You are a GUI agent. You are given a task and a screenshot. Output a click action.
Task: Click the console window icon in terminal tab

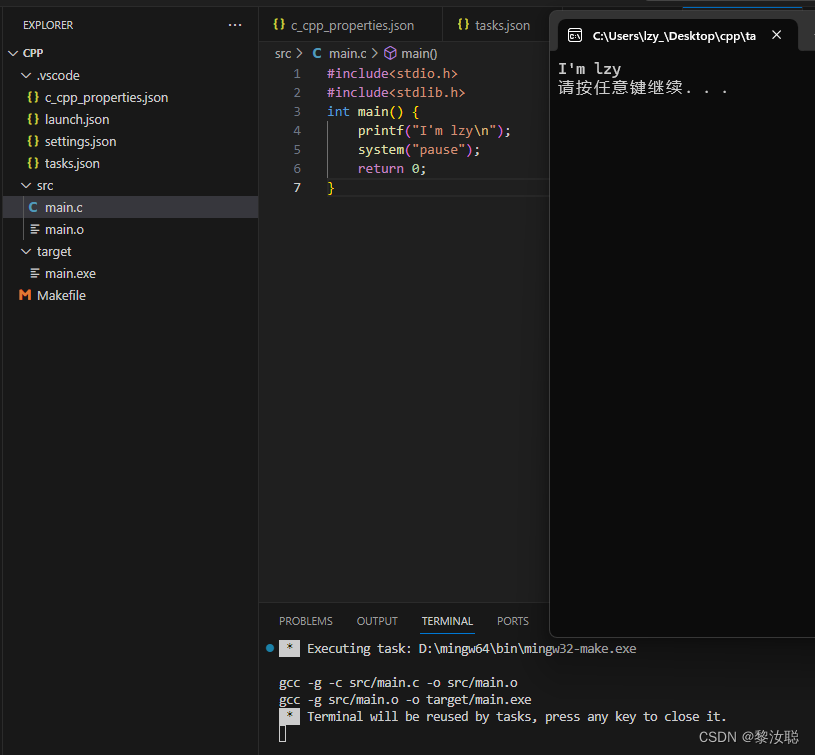pyautogui.click(x=575, y=35)
